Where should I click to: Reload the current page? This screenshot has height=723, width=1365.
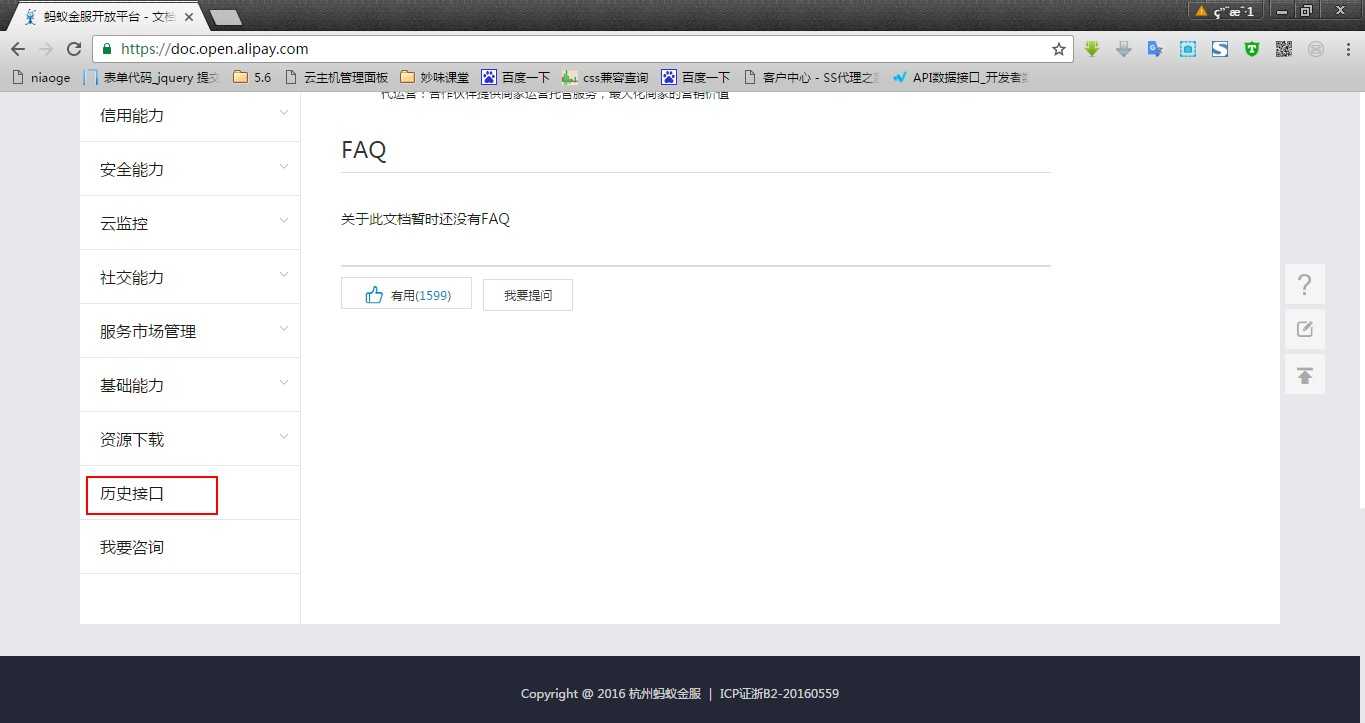[x=73, y=49]
